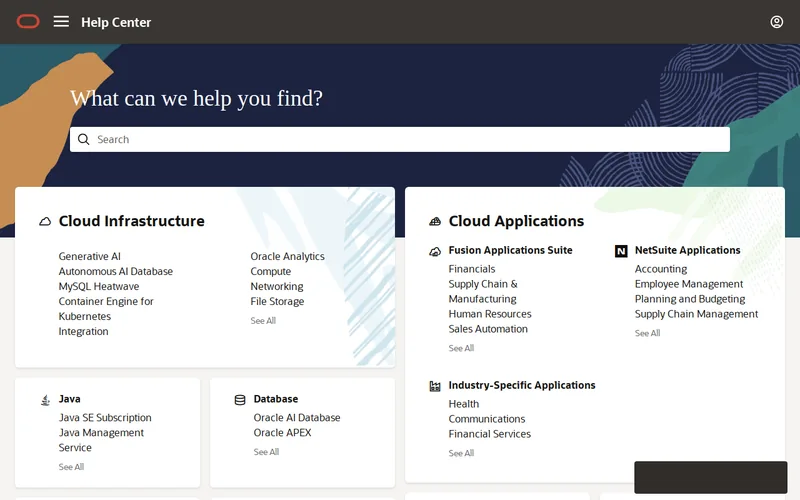Open the Java heading link

69,399
